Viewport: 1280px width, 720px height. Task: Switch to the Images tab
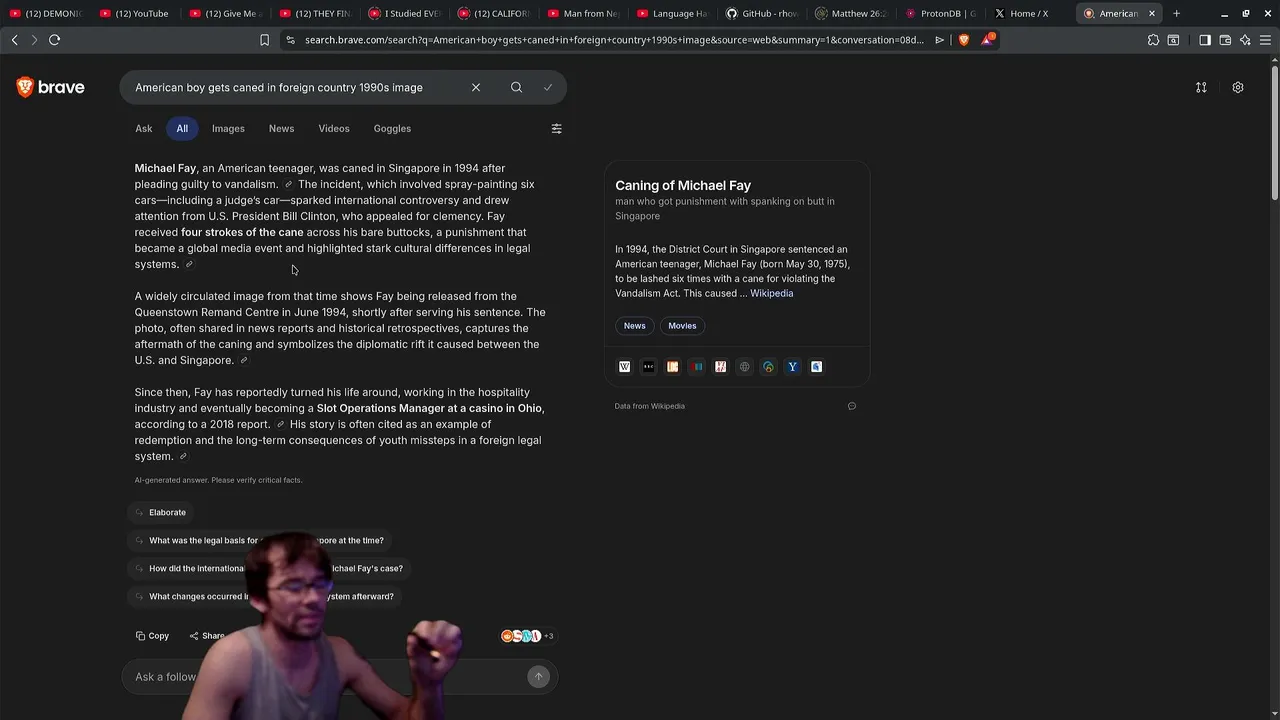point(228,128)
